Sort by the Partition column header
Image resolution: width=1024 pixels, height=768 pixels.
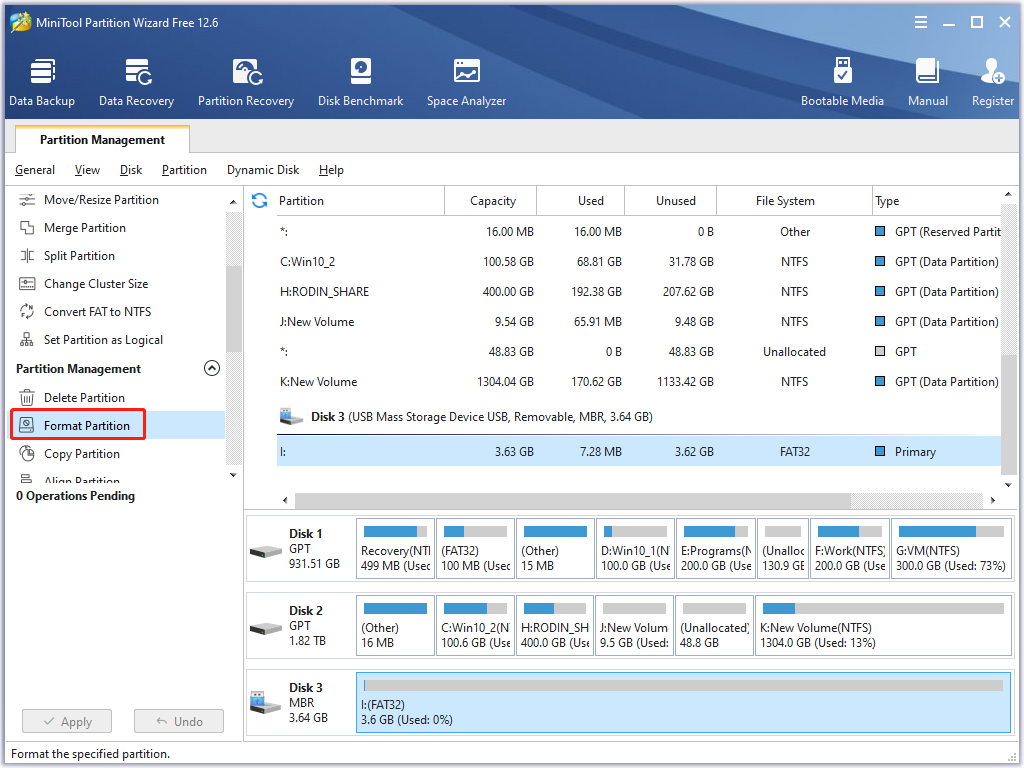pyautogui.click(x=360, y=200)
